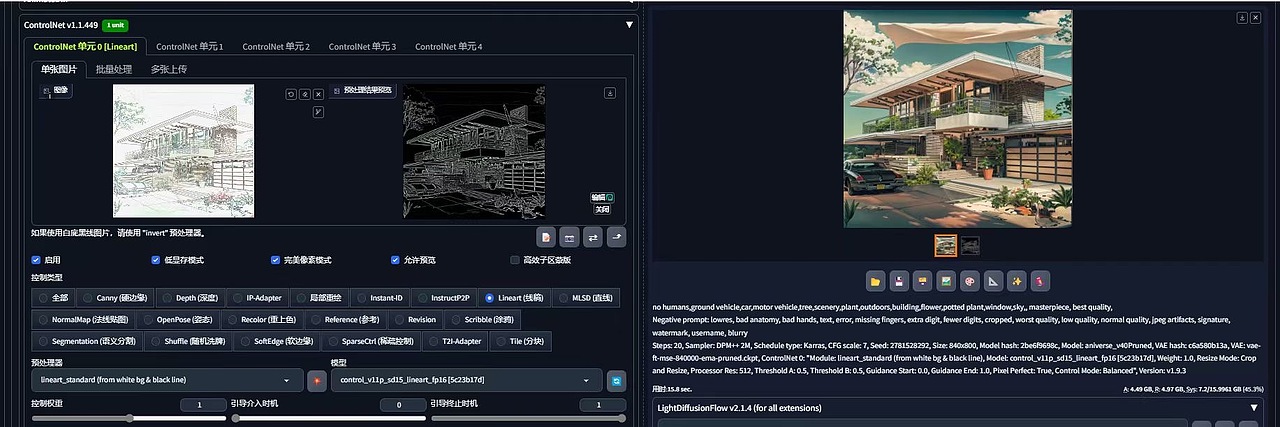
Task: Click the guidance start value field
Action: coord(404,404)
